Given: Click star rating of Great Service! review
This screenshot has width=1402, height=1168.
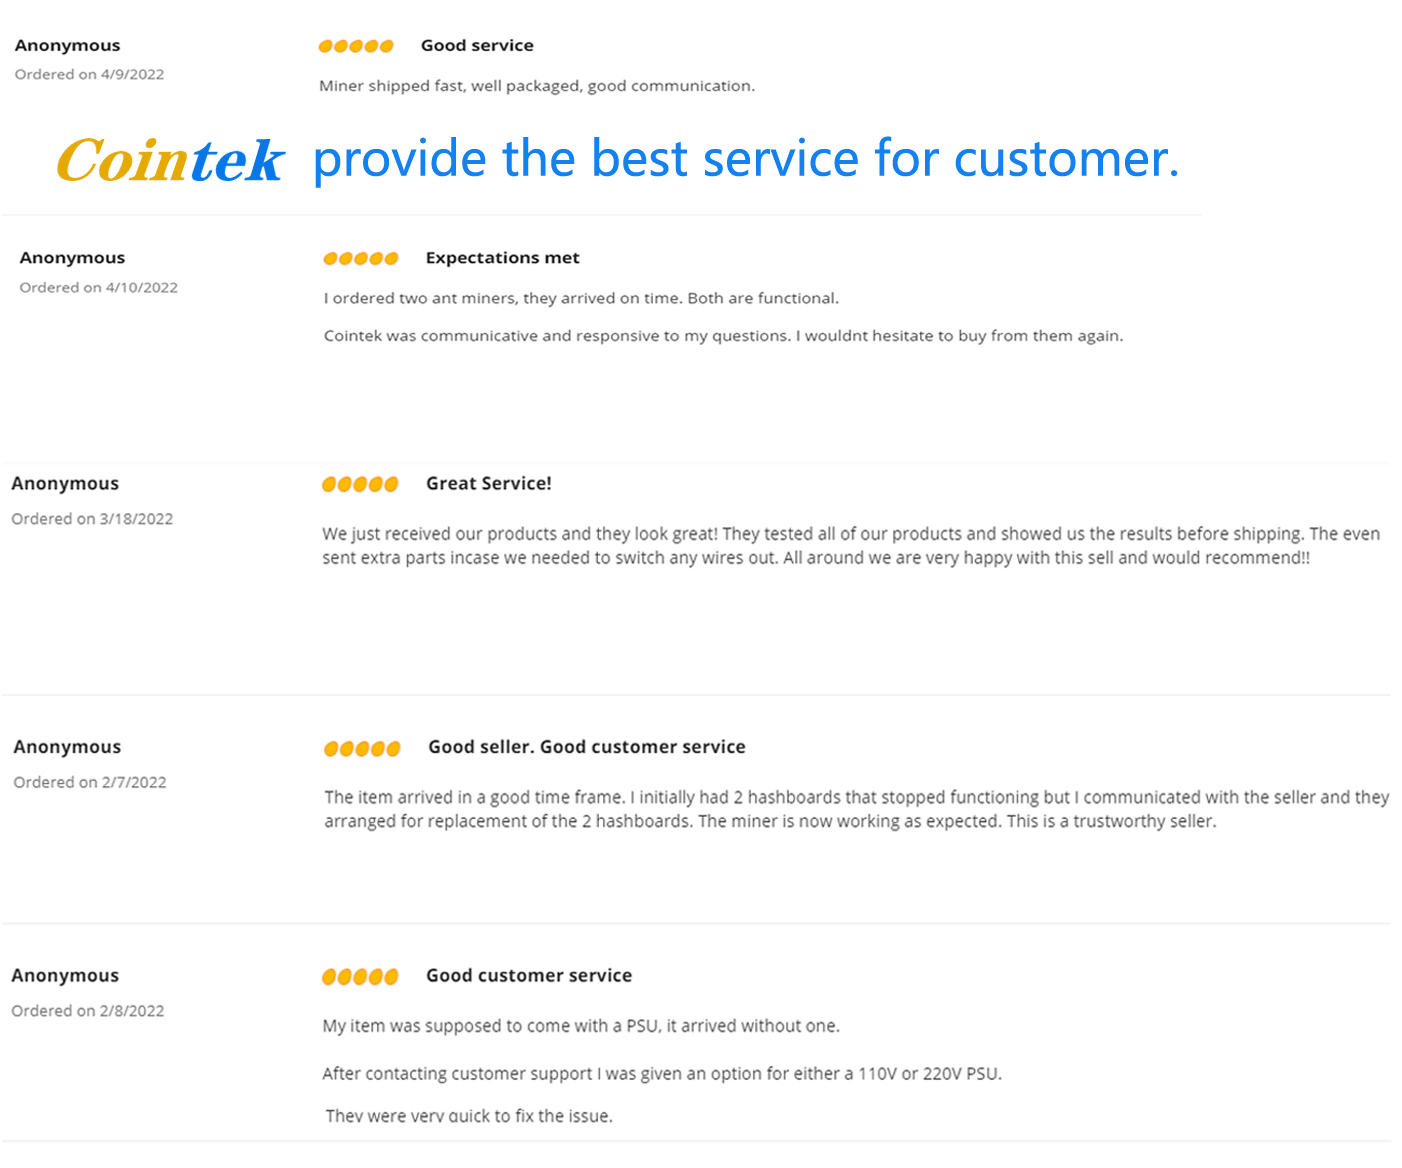Looking at the screenshot, I should pyautogui.click(x=360, y=484).
